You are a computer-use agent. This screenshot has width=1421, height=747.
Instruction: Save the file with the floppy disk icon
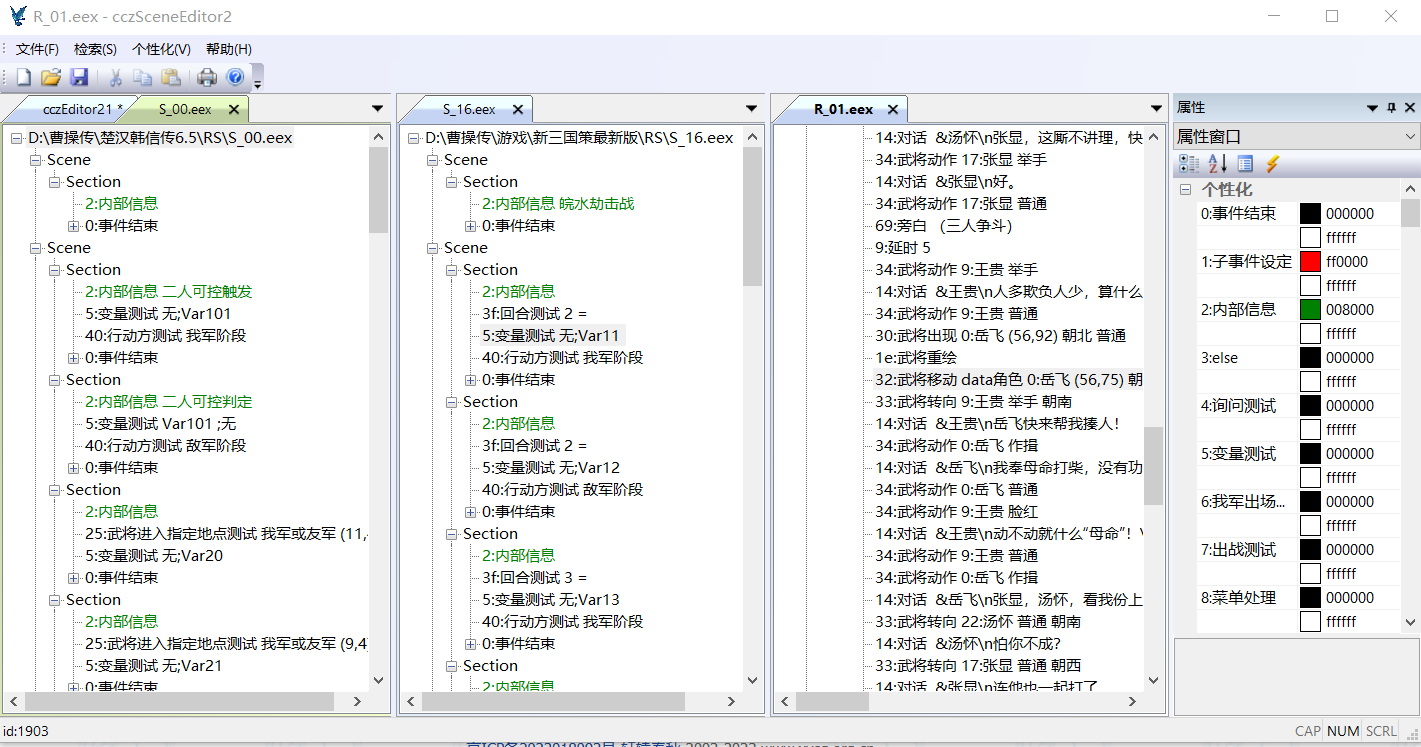click(x=79, y=77)
